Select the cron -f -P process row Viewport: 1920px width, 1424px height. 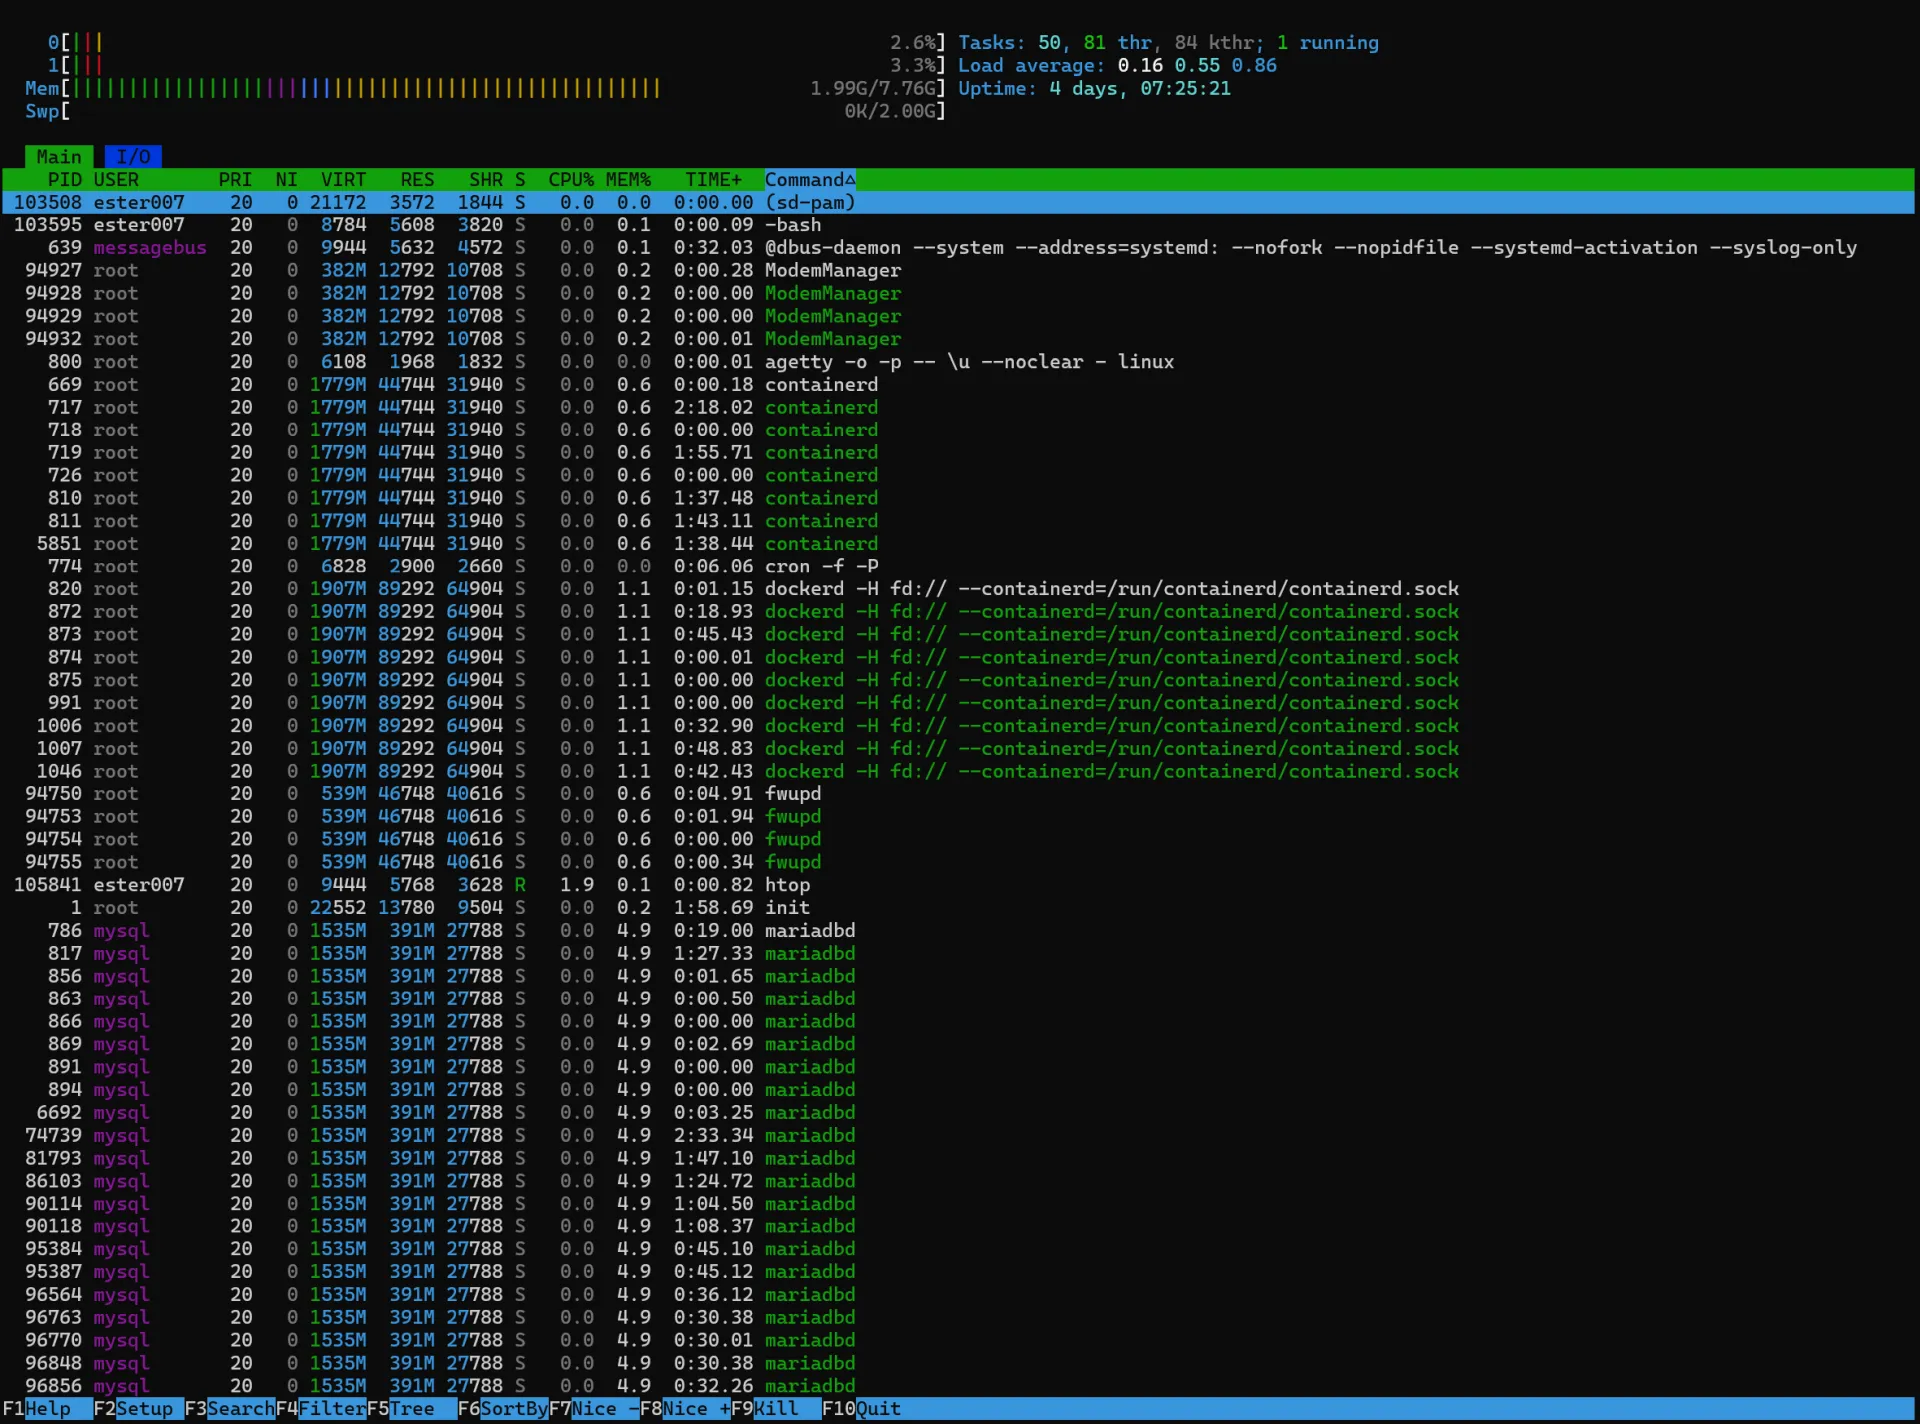pyautogui.click(x=958, y=567)
